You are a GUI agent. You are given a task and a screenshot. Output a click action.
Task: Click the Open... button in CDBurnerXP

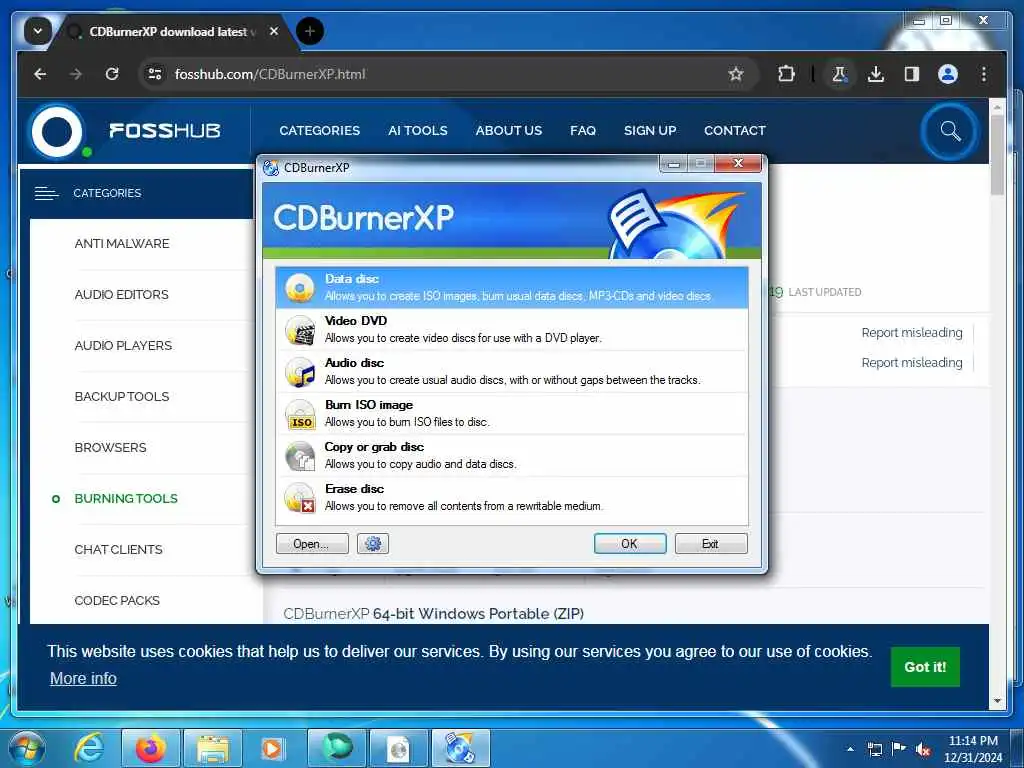tap(312, 543)
